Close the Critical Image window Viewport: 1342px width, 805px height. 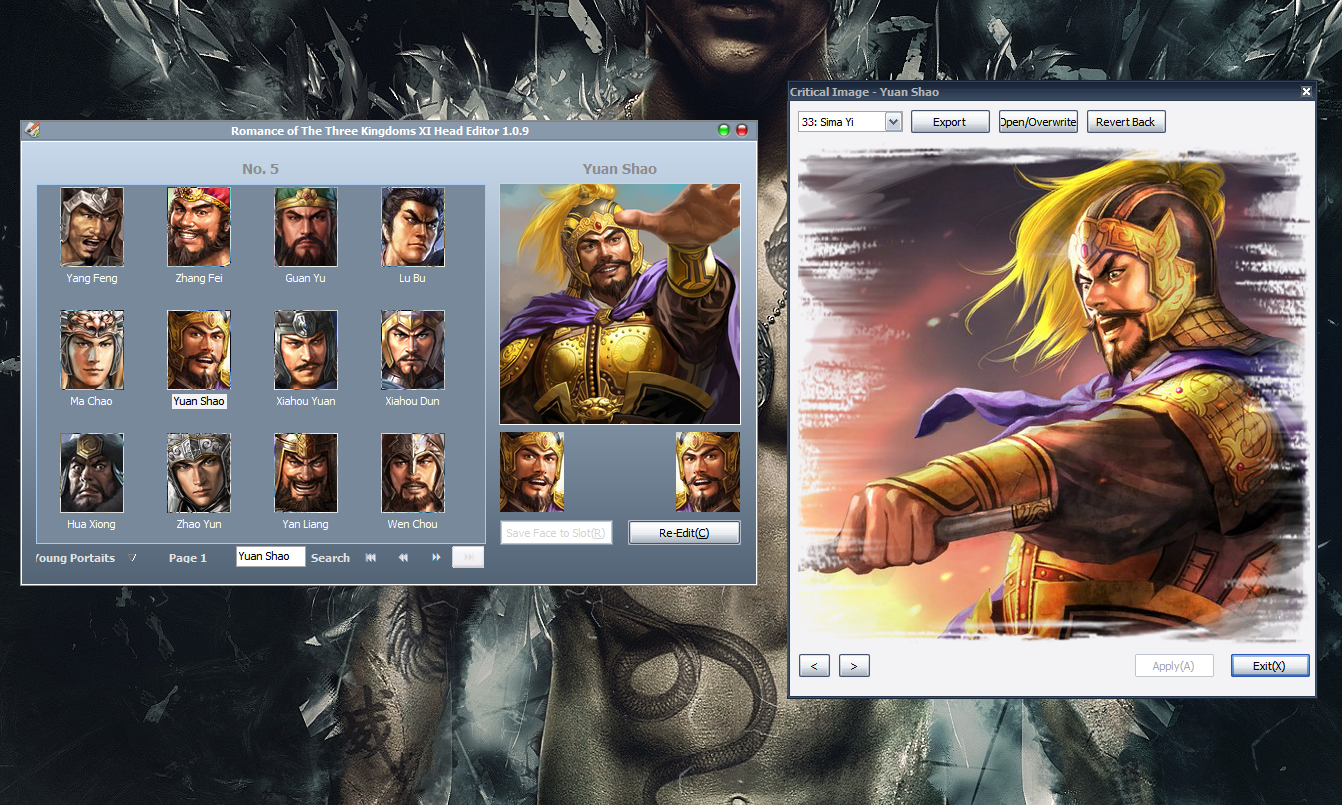[x=1306, y=92]
